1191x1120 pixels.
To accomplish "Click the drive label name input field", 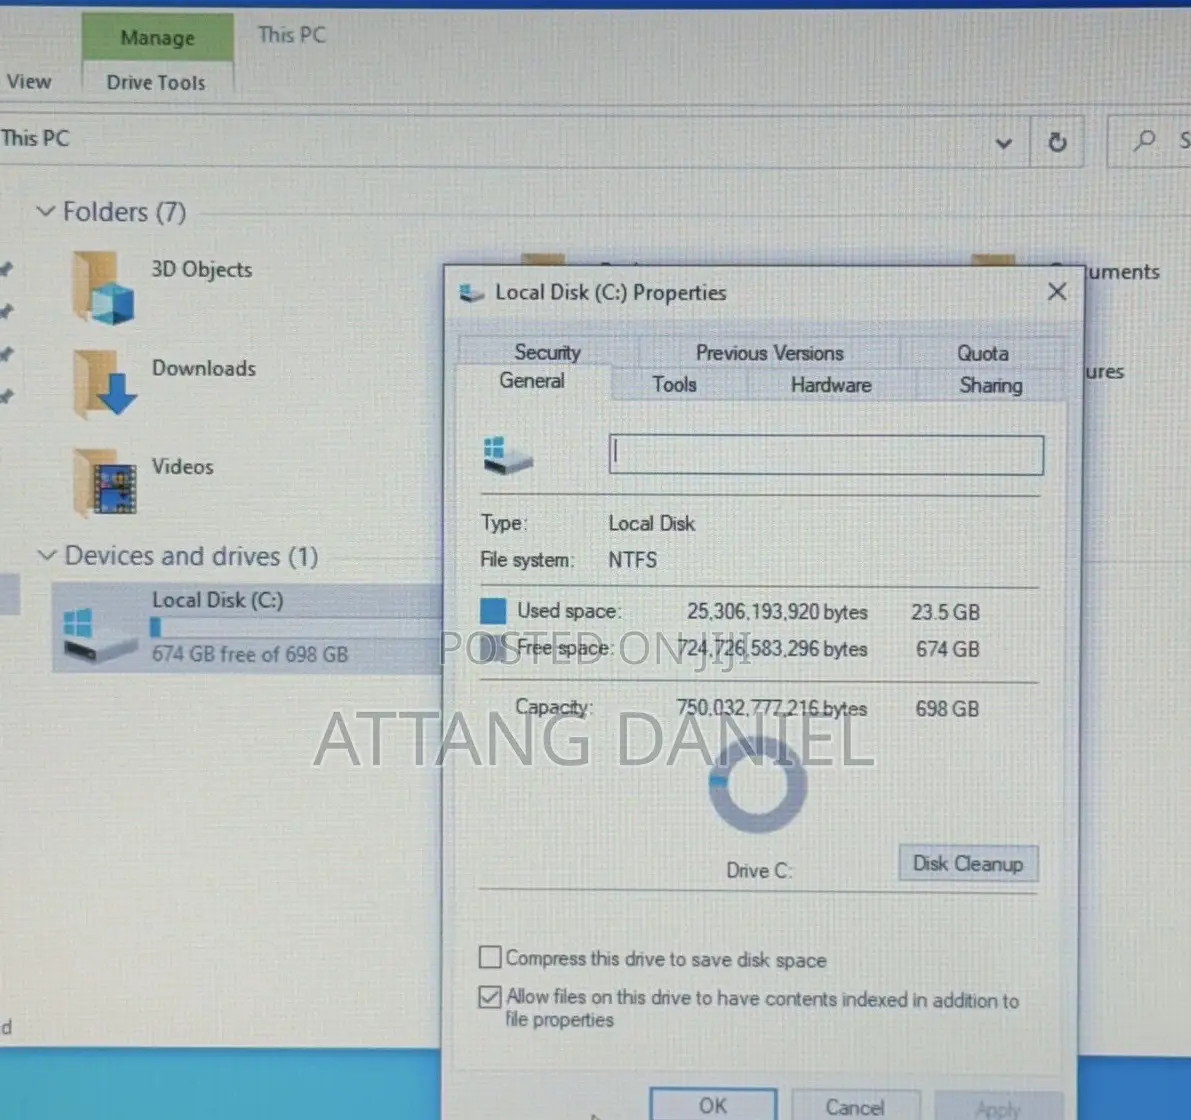I will pos(826,455).
